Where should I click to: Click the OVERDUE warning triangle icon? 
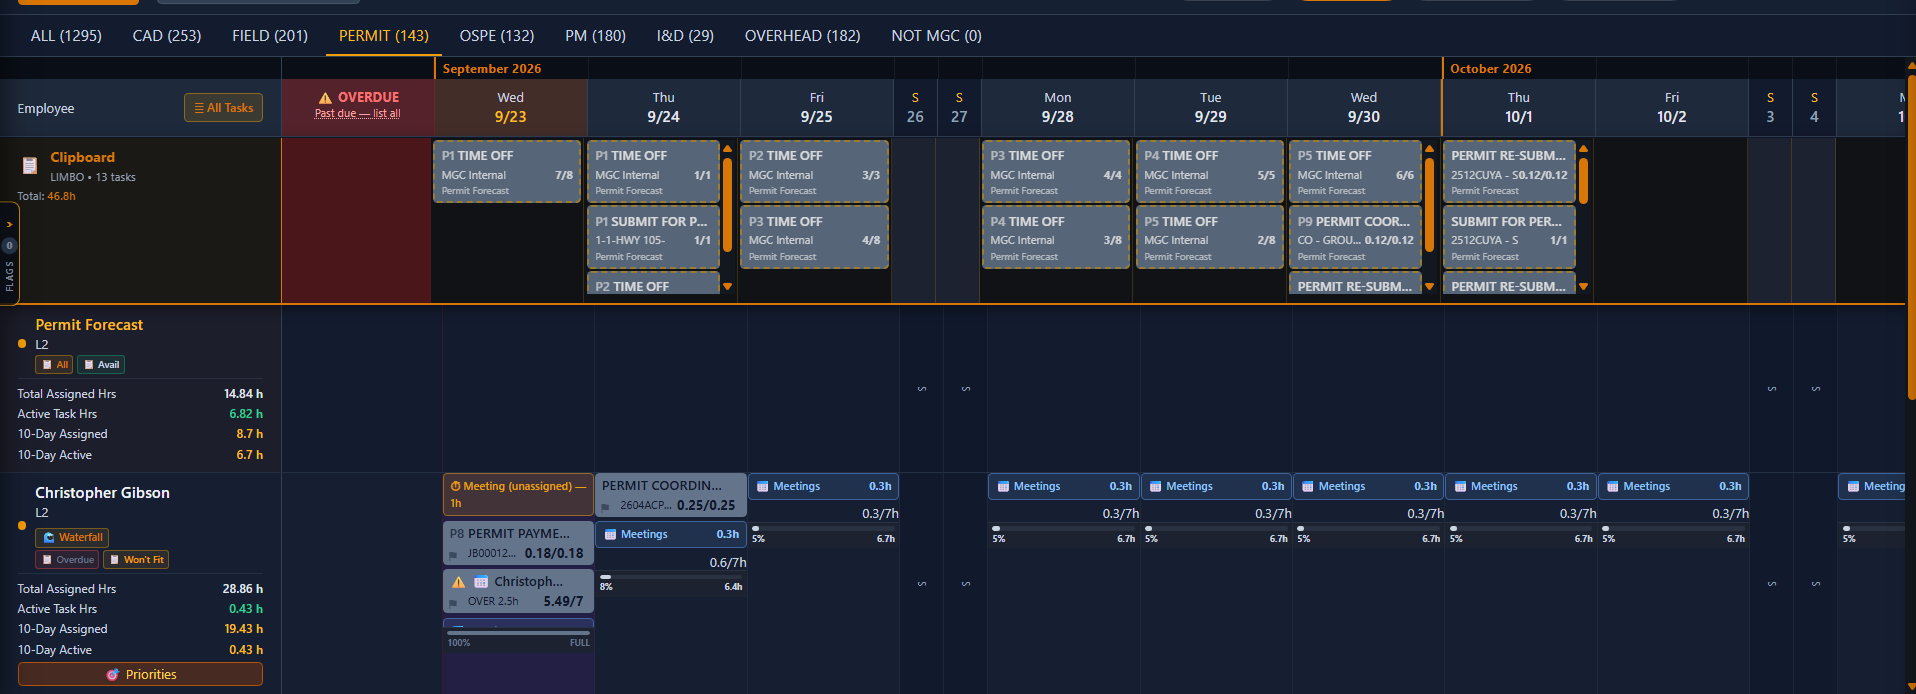pyautogui.click(x=325, y=98)
